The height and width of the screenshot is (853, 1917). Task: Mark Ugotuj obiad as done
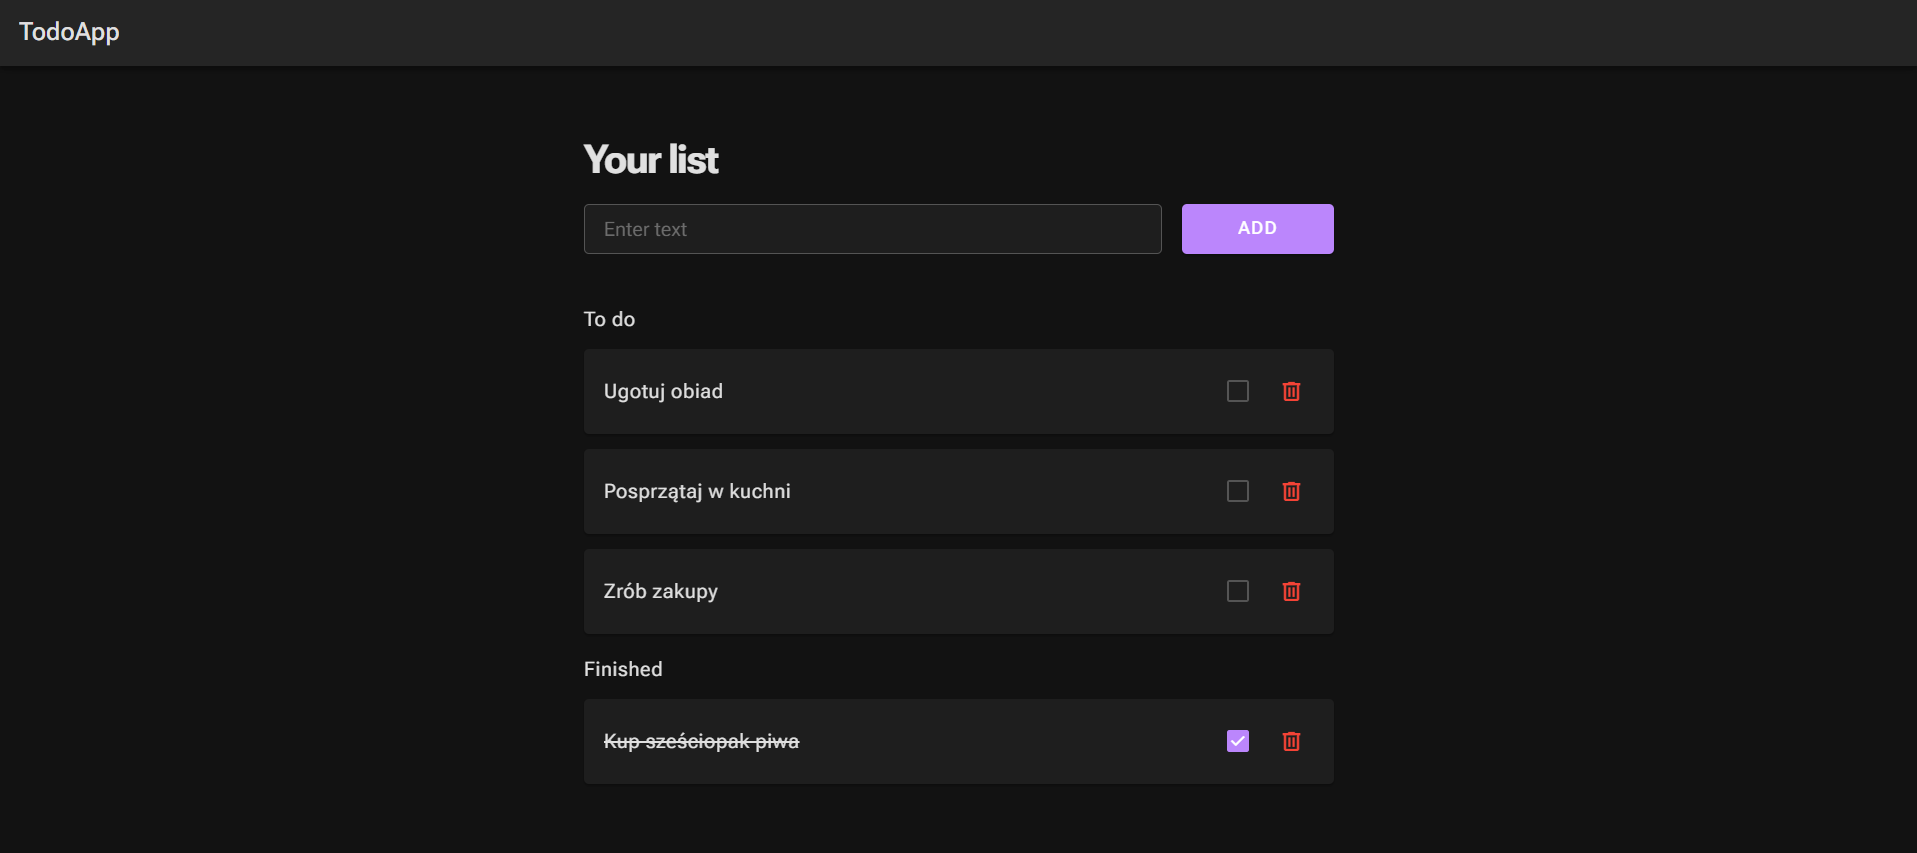click(x=1238, y=391)
